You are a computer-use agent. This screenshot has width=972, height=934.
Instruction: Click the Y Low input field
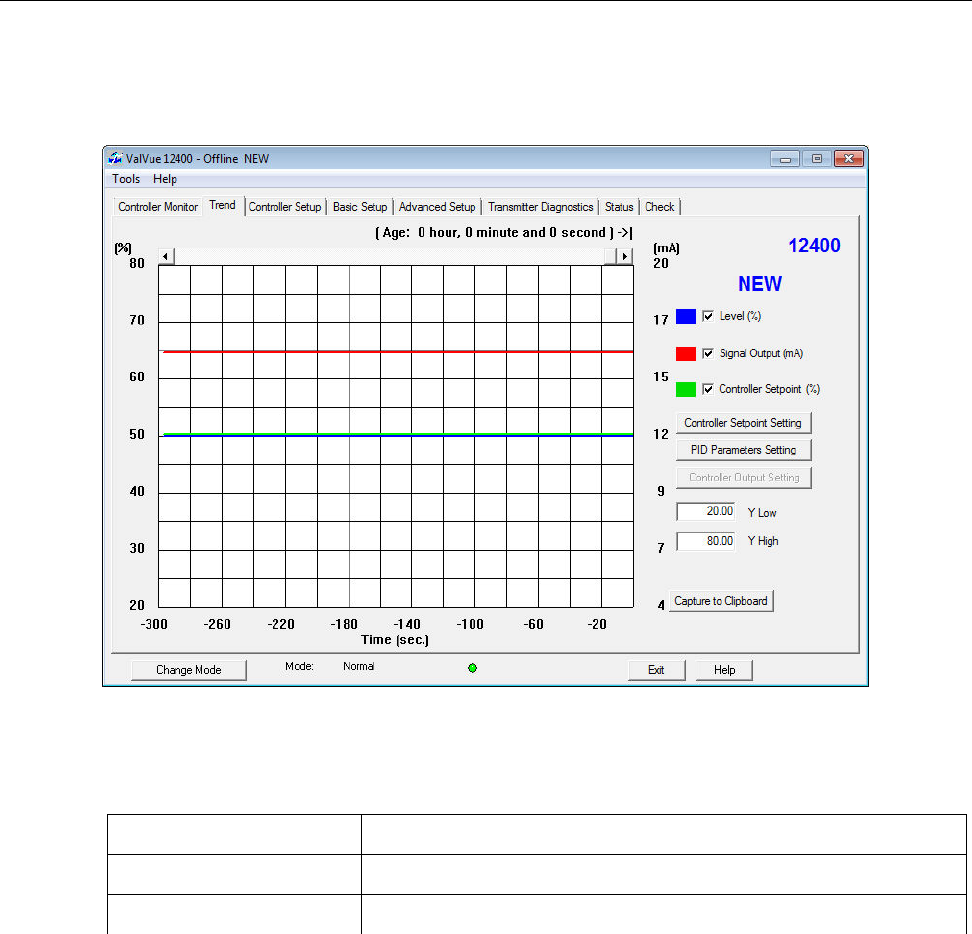[x=706, y=511]
